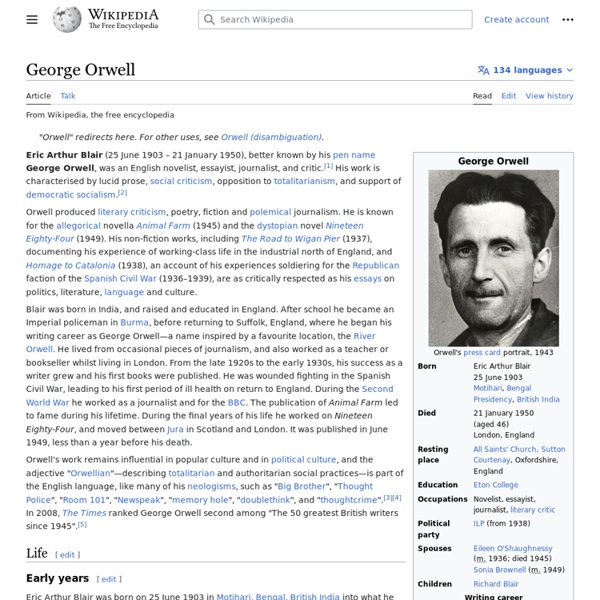Open the press card link in caption
This screenshot has height=600, width=600.
(482, 352)
